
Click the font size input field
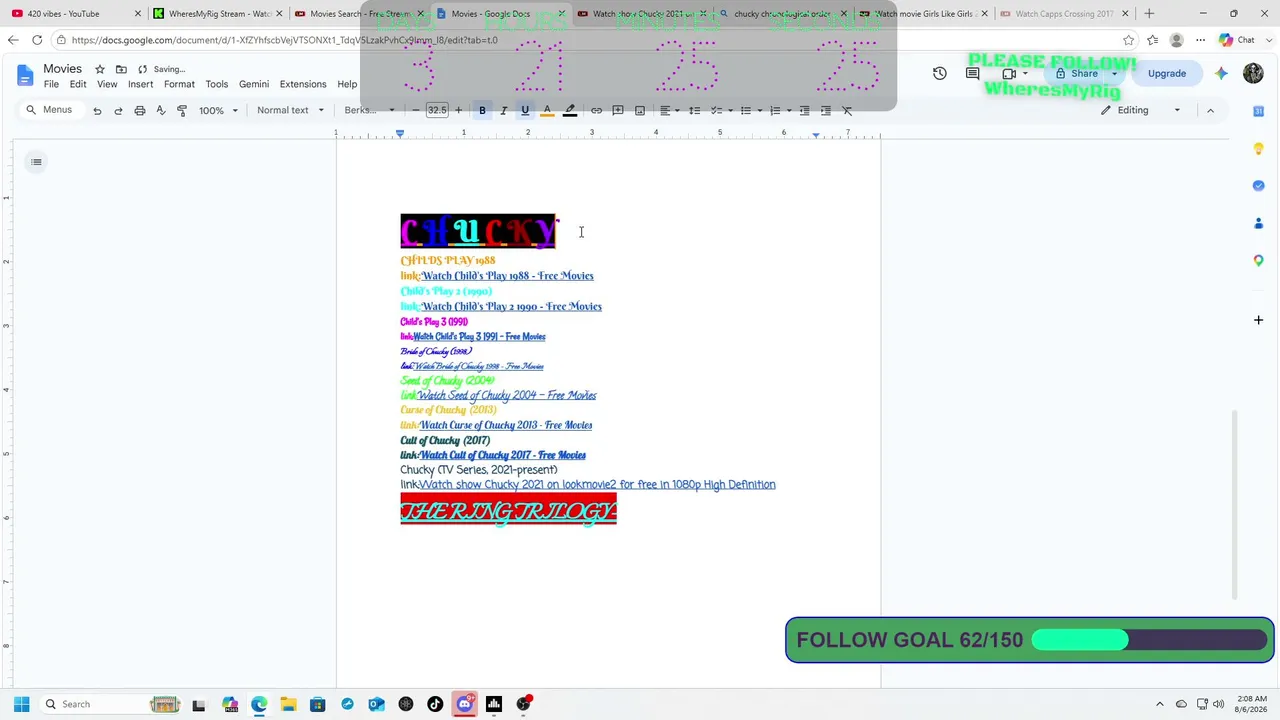tap(437, 110)
